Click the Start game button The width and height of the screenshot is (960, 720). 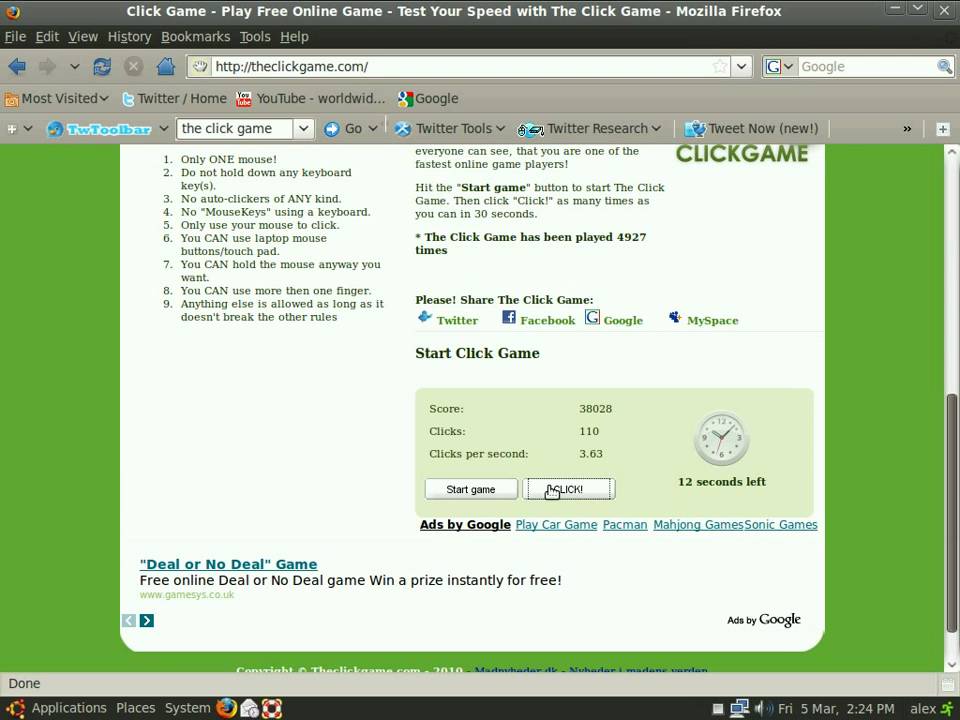(x=471, y=489)
